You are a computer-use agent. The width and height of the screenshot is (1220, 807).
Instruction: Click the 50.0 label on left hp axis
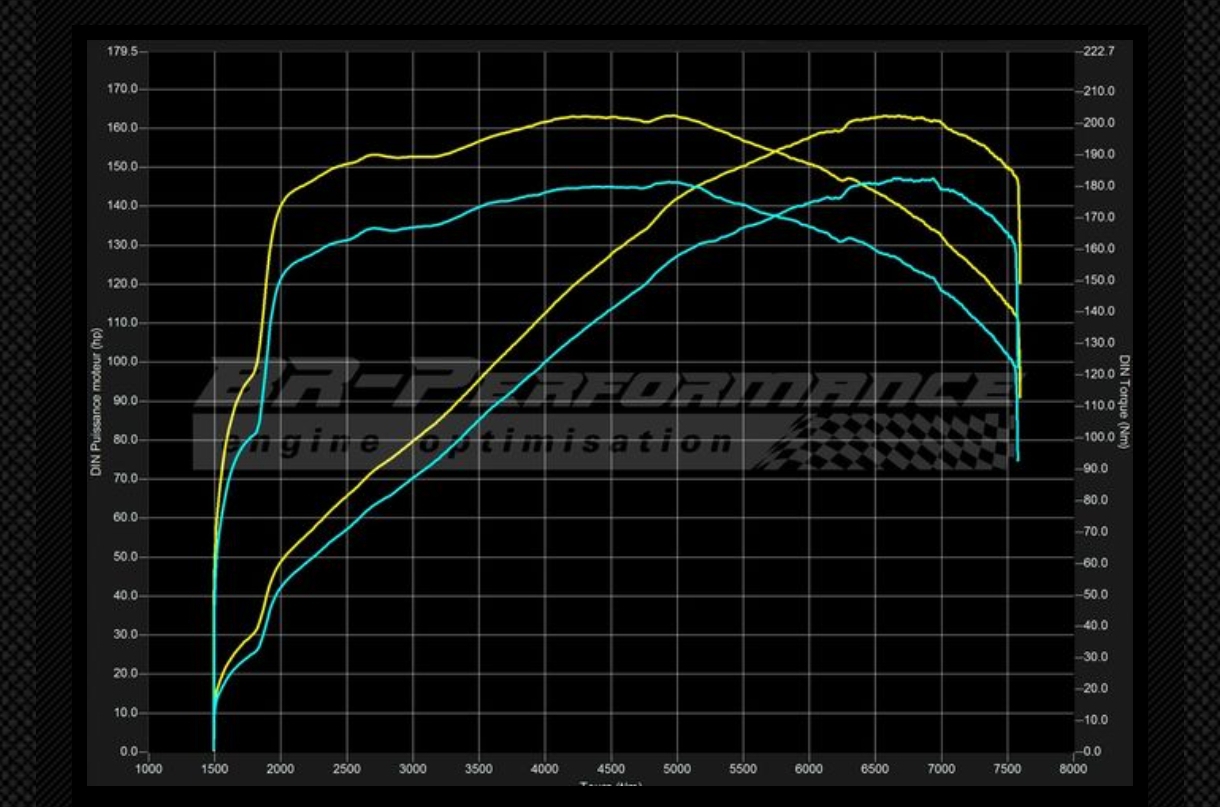point(126,557)
